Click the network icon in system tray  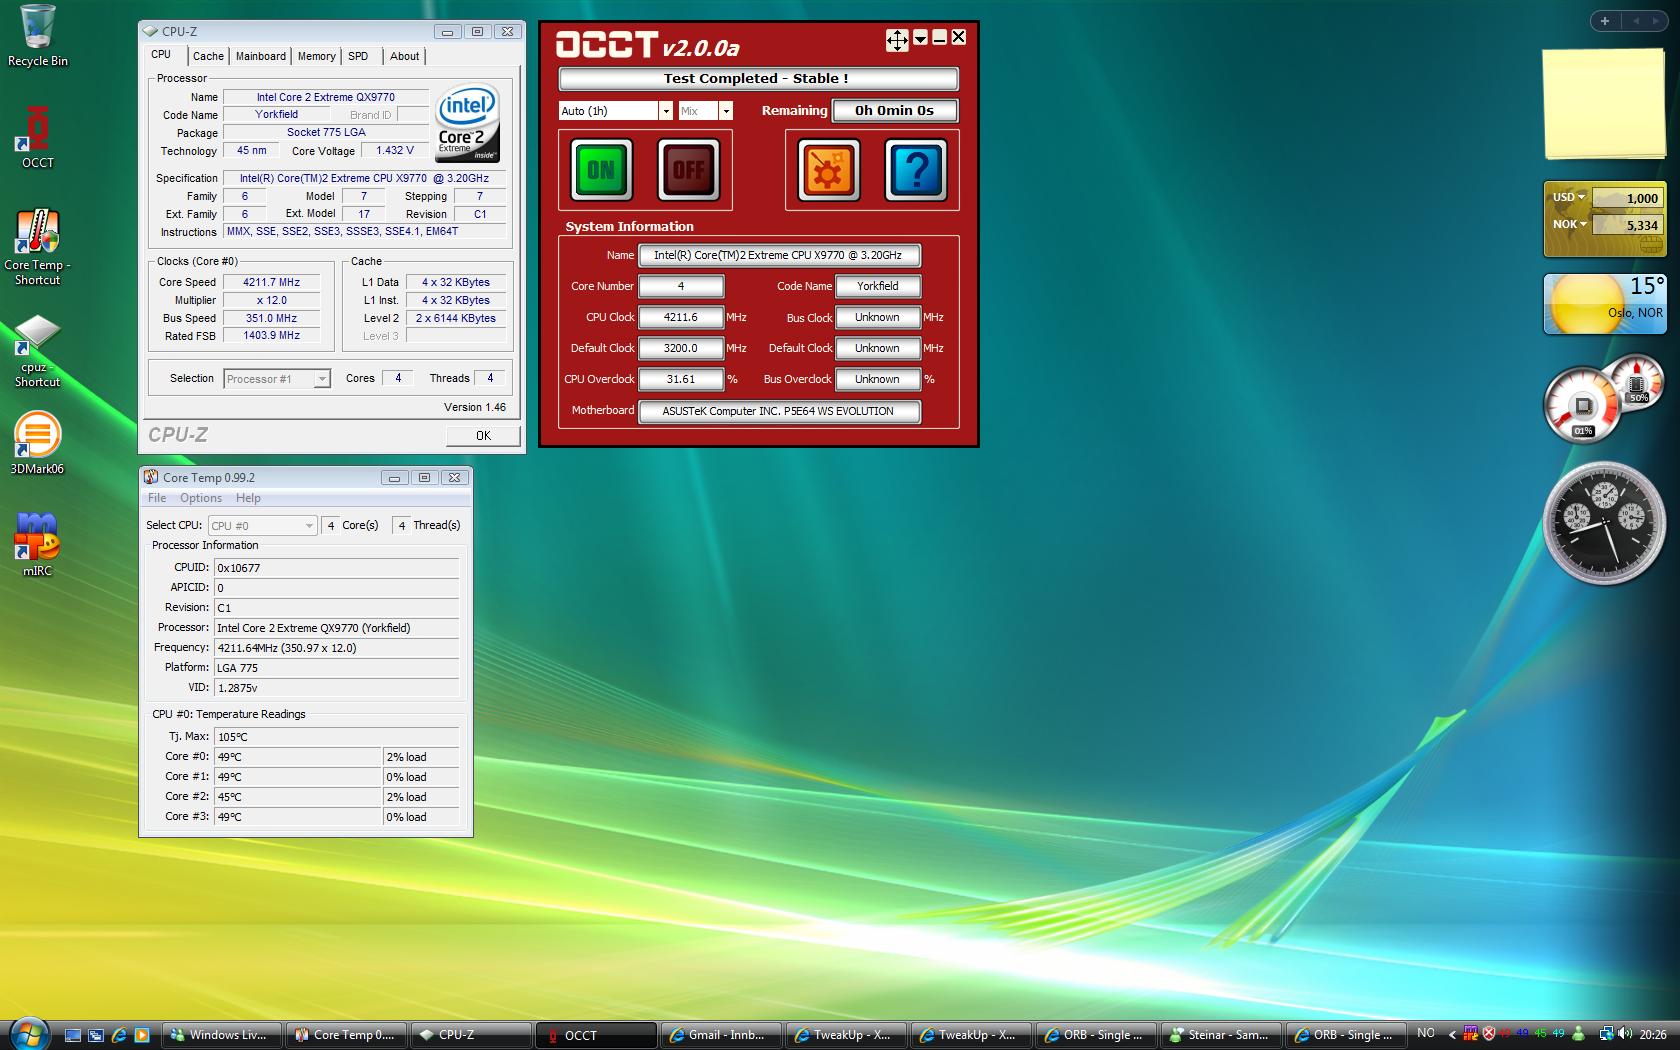[x=1606, y=1034]
